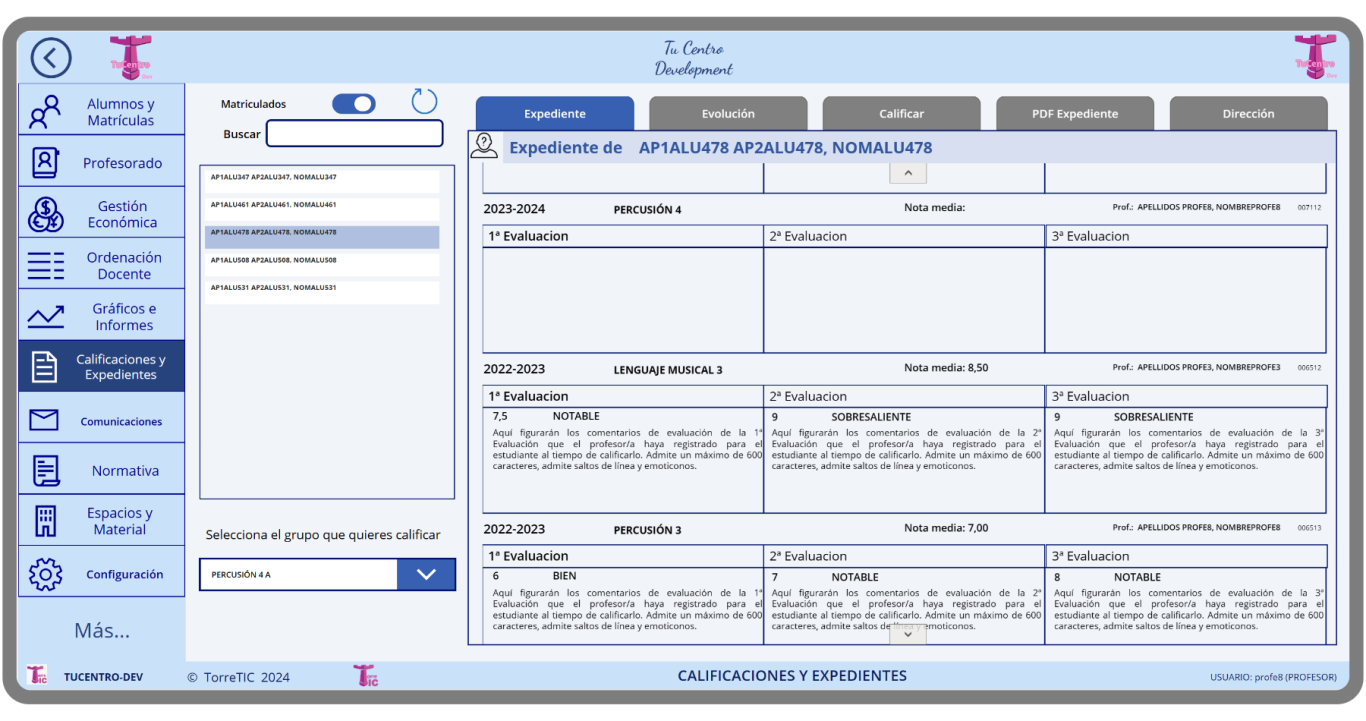This screenshot has height=721, width=1366.
Task: Select student AP1ALU531 AP2ALU531, NOMALU531
Action: click(322, 292)
